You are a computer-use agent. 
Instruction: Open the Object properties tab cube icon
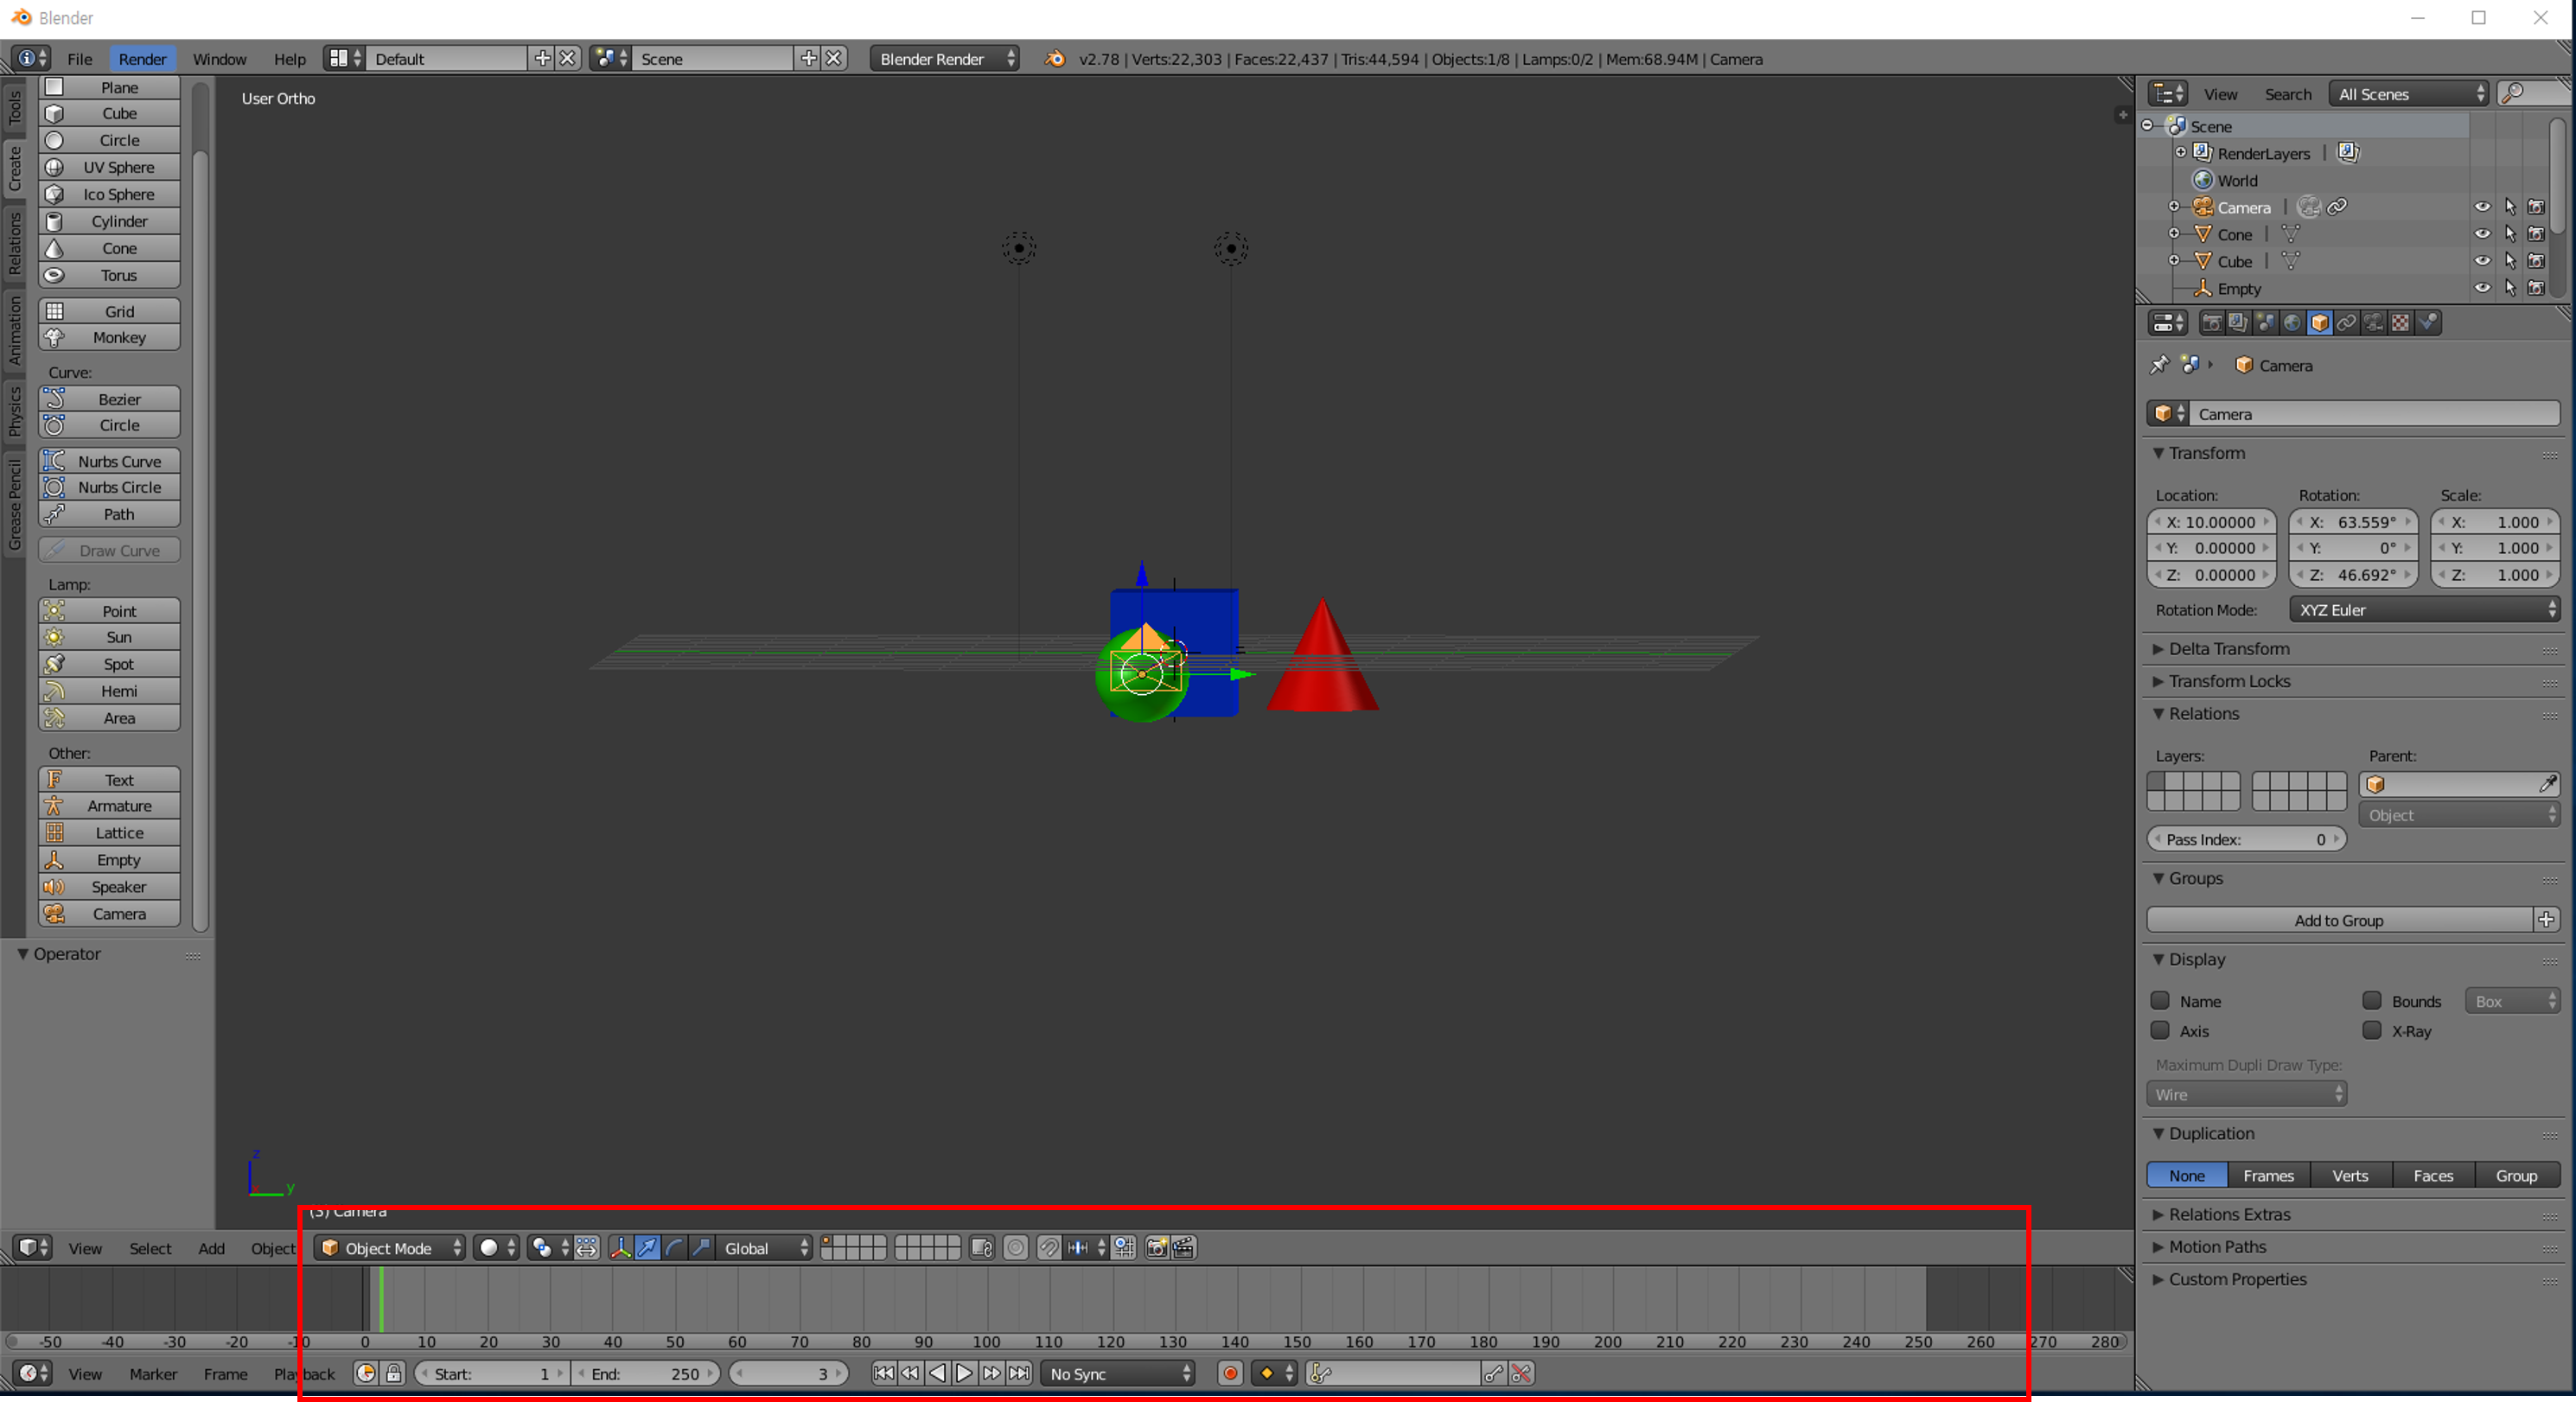2319,323
